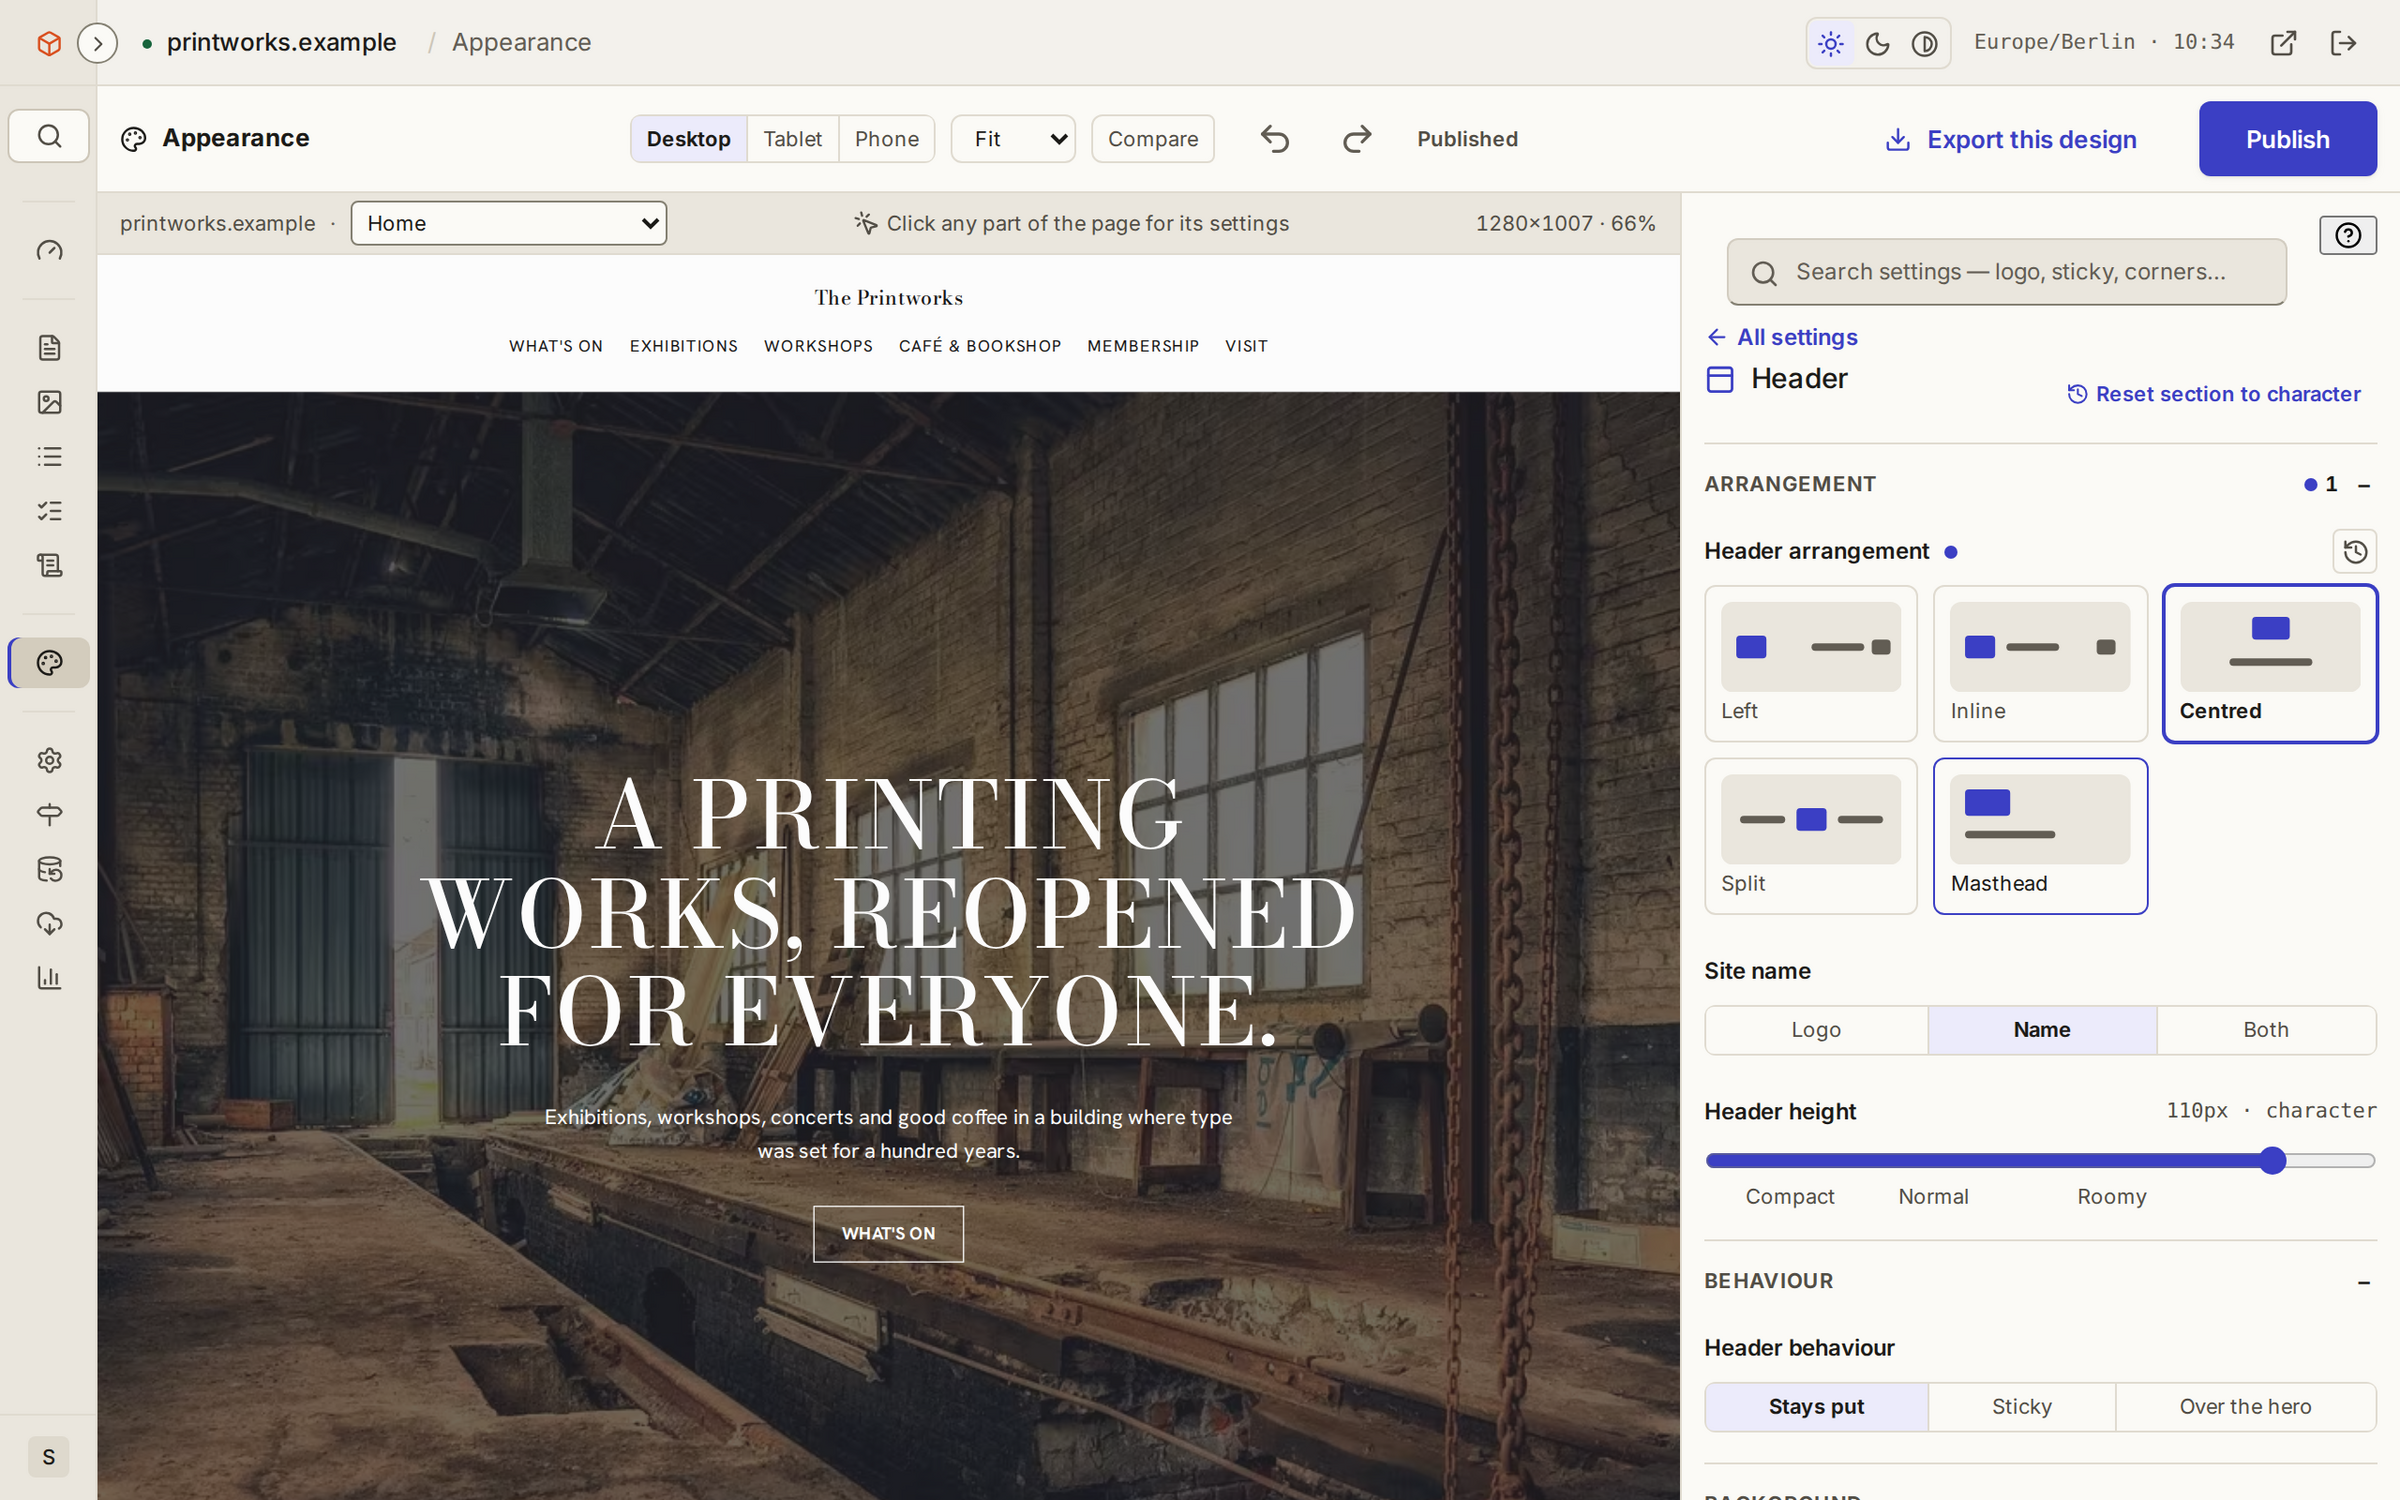The width and height of the screenshot is (2400, 1500).
Task: Set Site name to Both
Action: point(2266,1030)
